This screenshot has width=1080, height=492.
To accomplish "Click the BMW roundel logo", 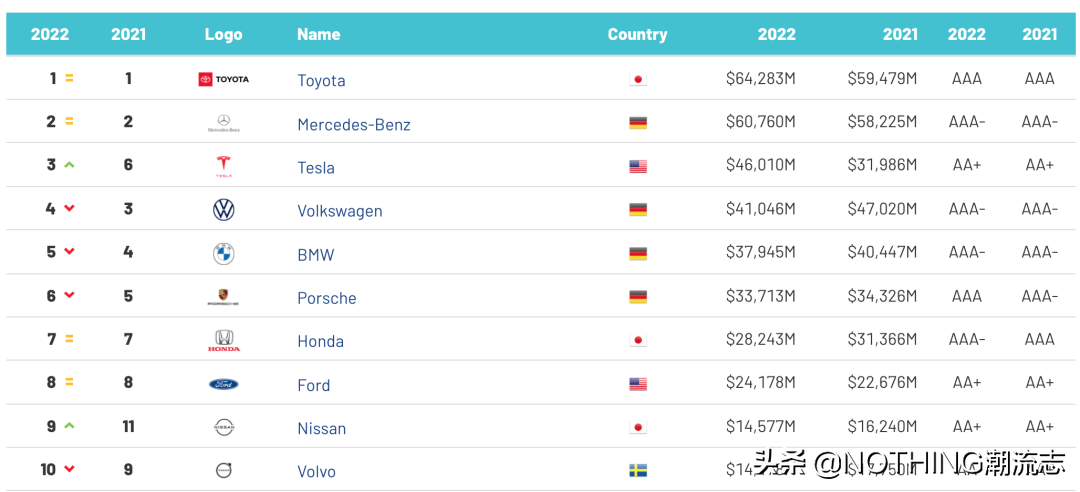I will point(224,254).
